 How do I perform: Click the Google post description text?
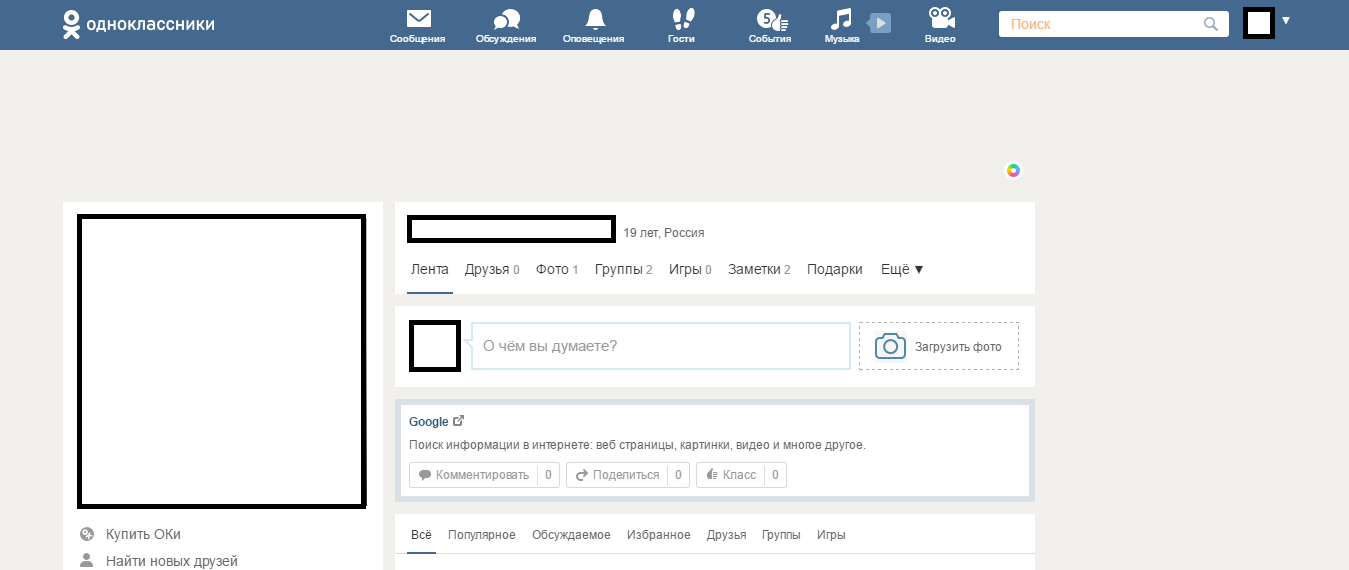pos(637,445)
